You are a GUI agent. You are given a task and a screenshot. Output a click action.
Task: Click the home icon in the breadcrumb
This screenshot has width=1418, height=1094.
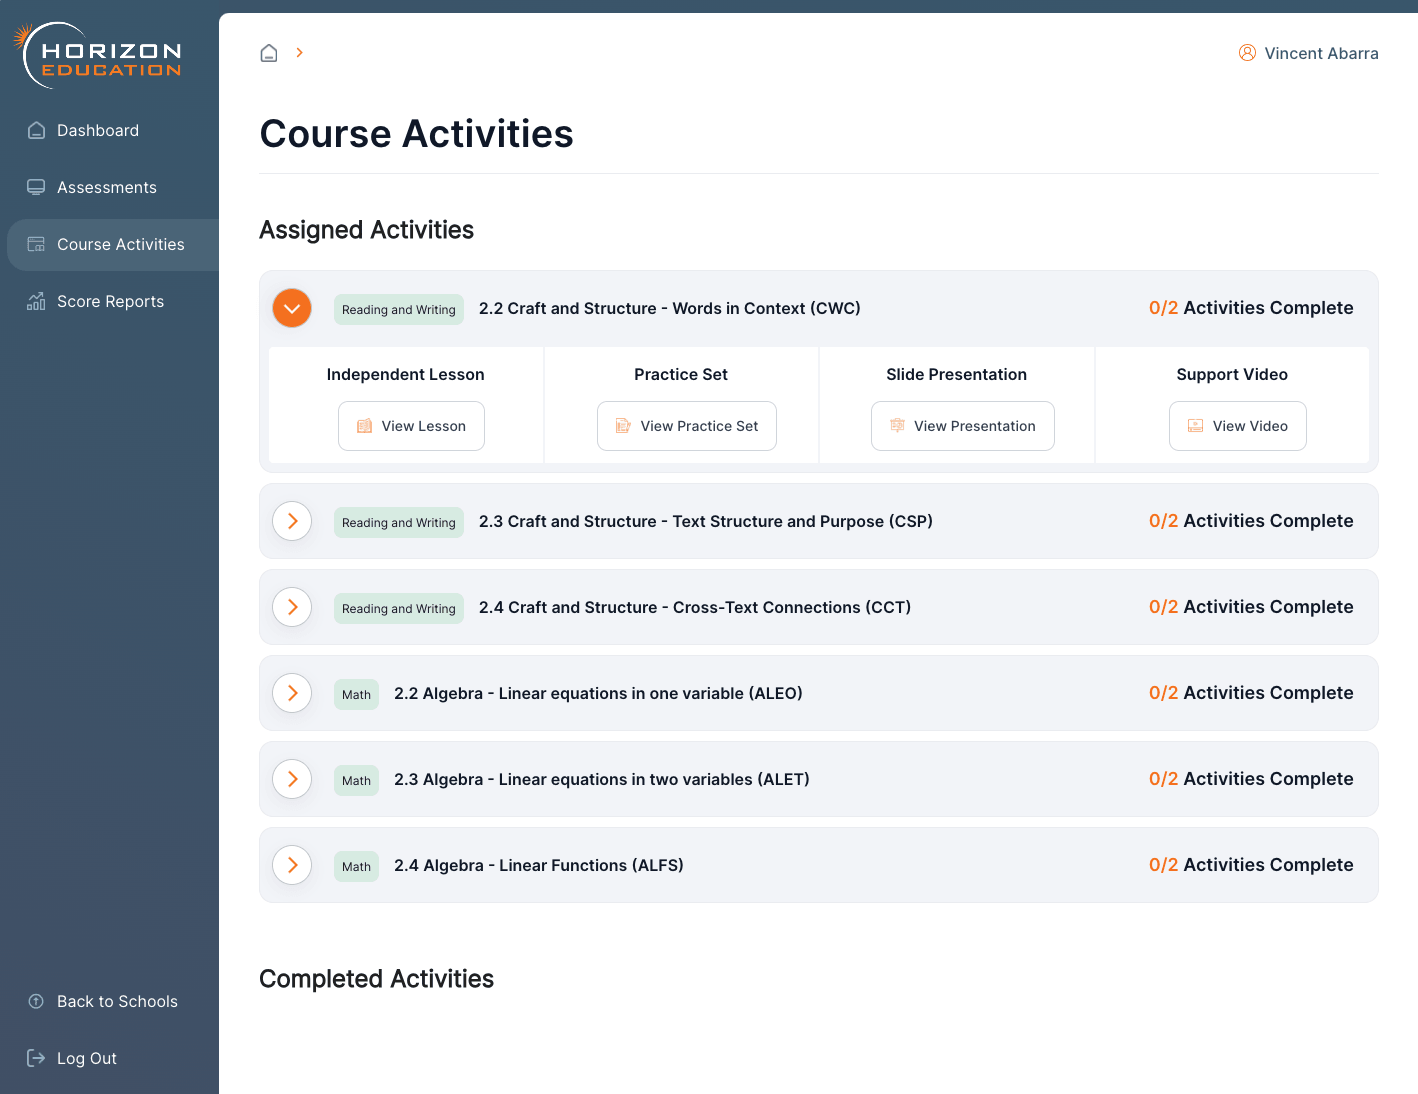tap(268, 52)
